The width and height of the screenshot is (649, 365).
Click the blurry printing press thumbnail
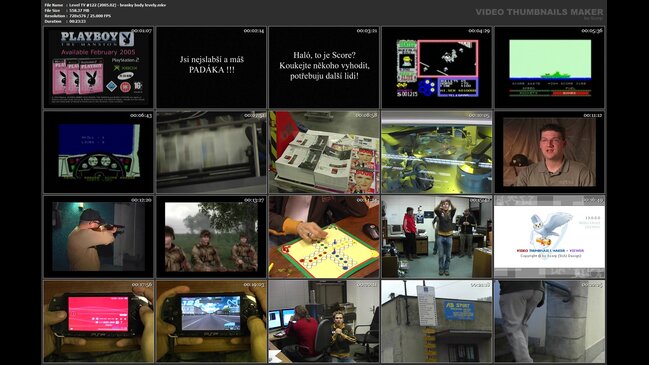click(x=211, y=152)
